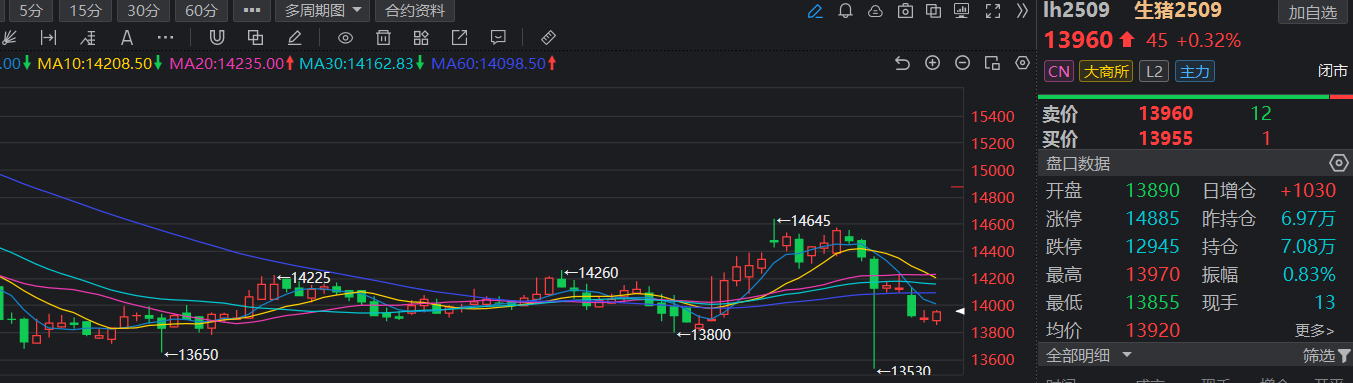Zoom out the chart with minus icon
1353x383 pixels.
[962, 63]
